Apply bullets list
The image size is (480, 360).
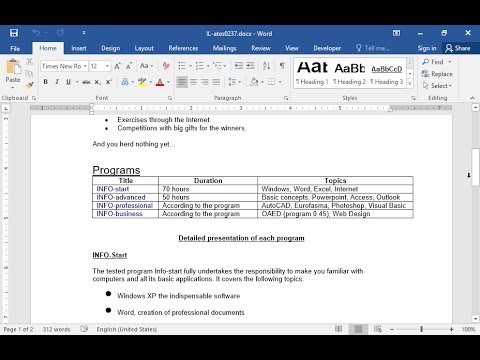(x=182, y=66)
